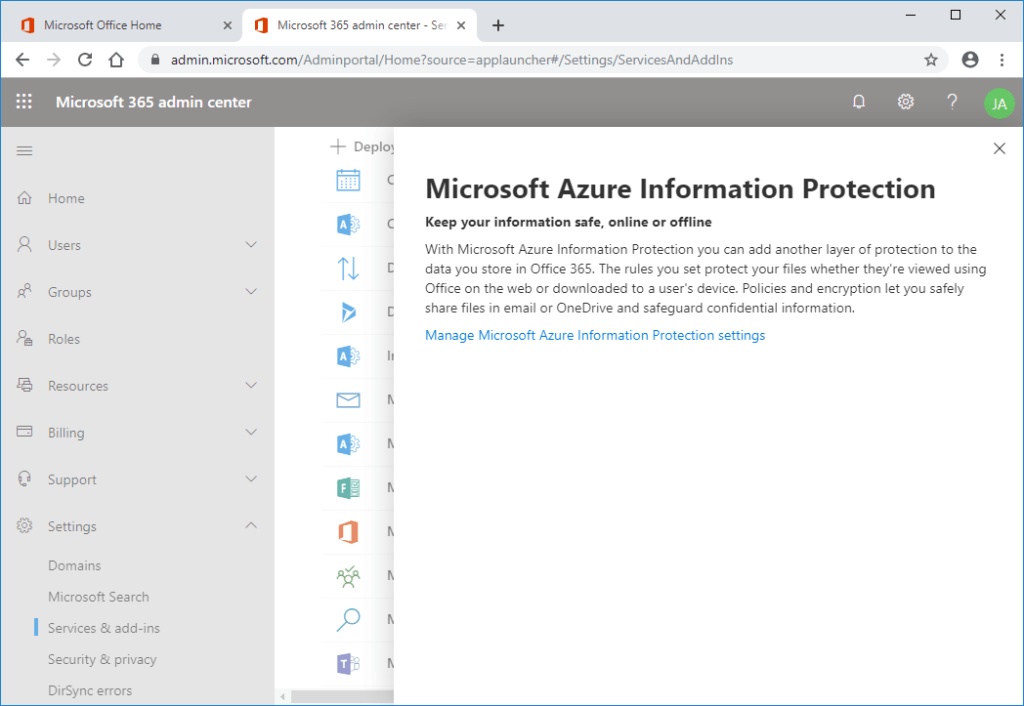The image size is (1024, 706).
Task: Select the Mail envelope service icon
Action: coord(347,400)
